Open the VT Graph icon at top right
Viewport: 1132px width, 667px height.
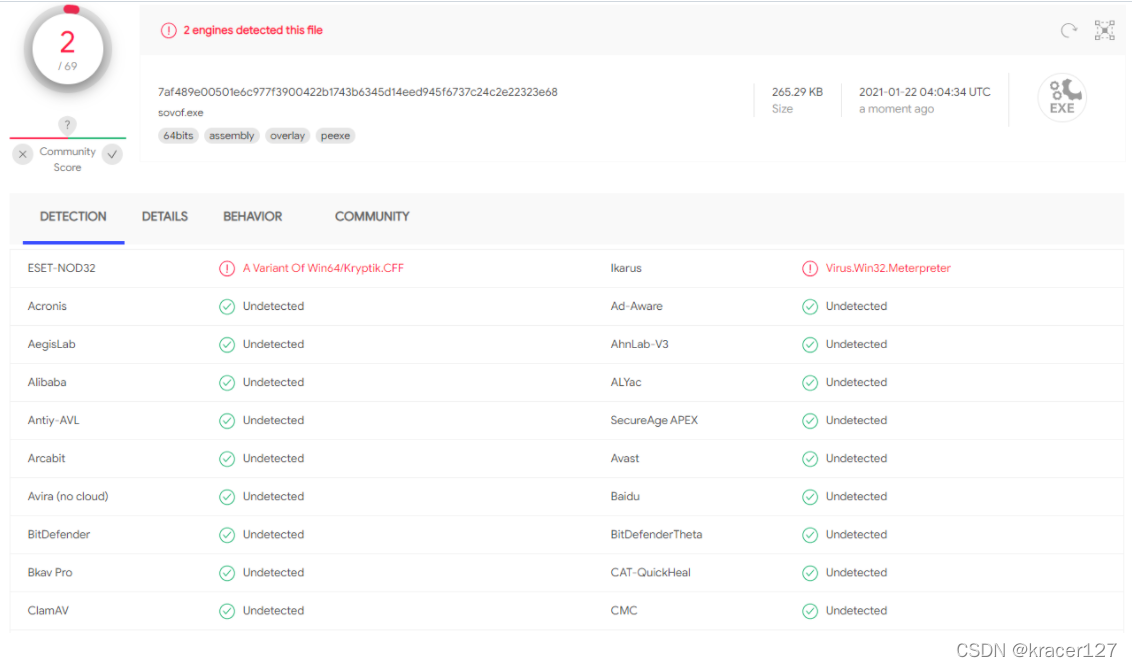[1104, 30]
